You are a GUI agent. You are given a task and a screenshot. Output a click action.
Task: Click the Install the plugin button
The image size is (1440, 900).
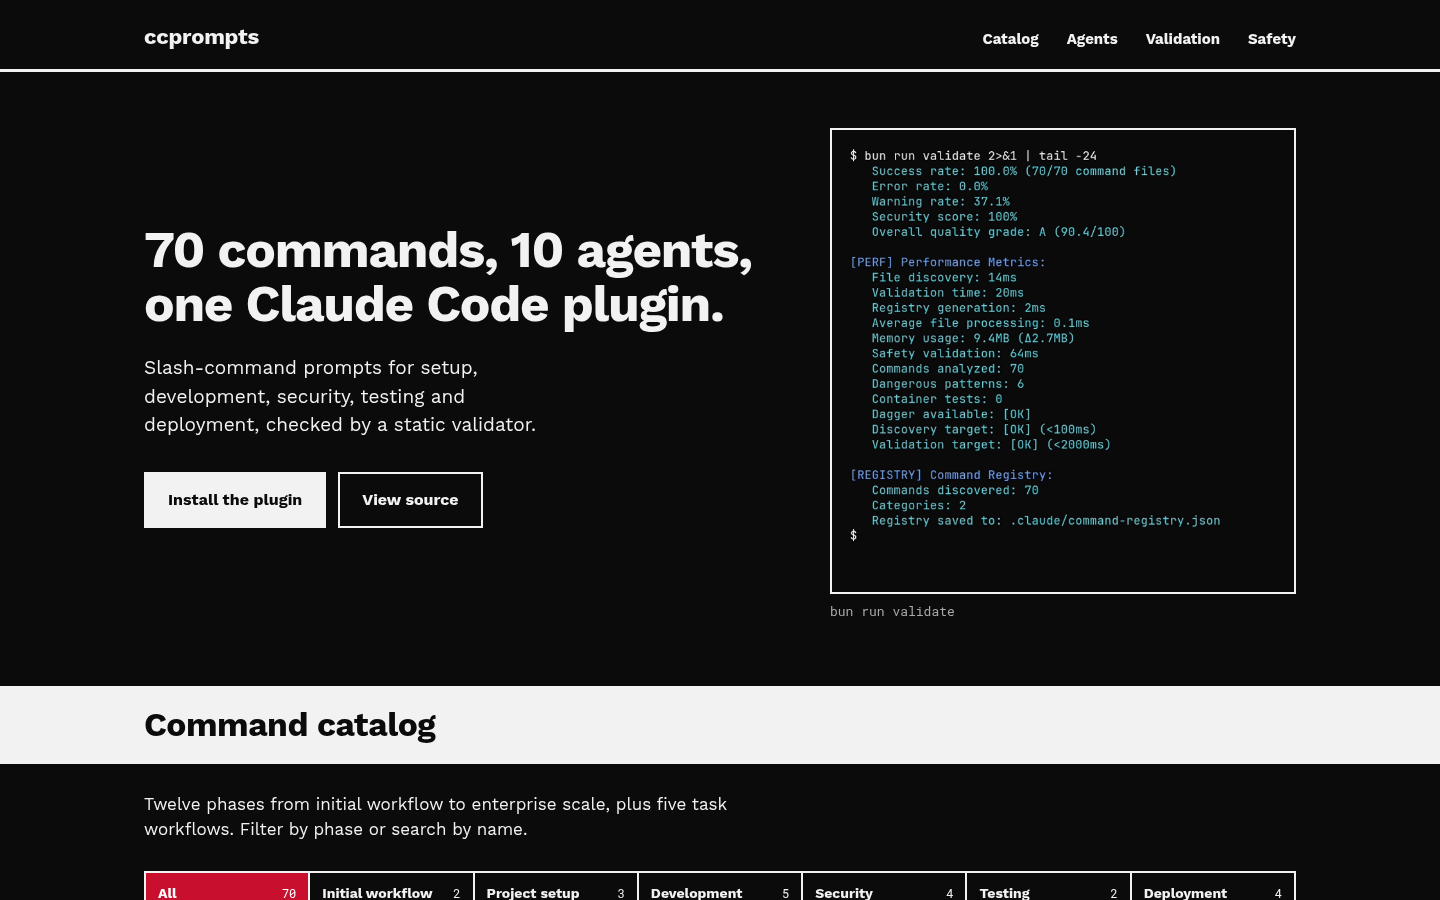pos(235,500)
